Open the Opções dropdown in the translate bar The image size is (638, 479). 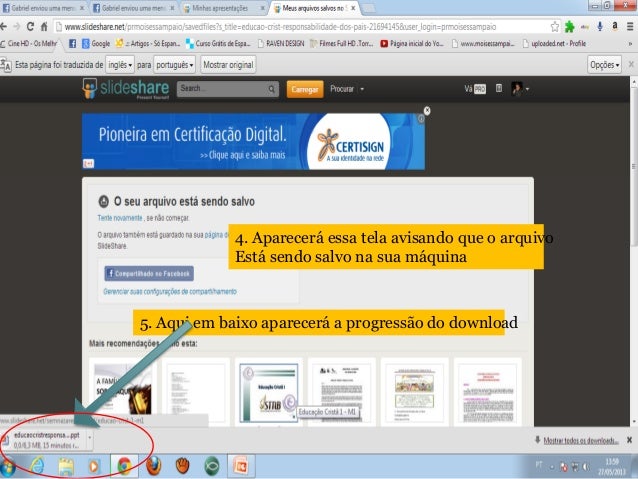tap(604, 65)
